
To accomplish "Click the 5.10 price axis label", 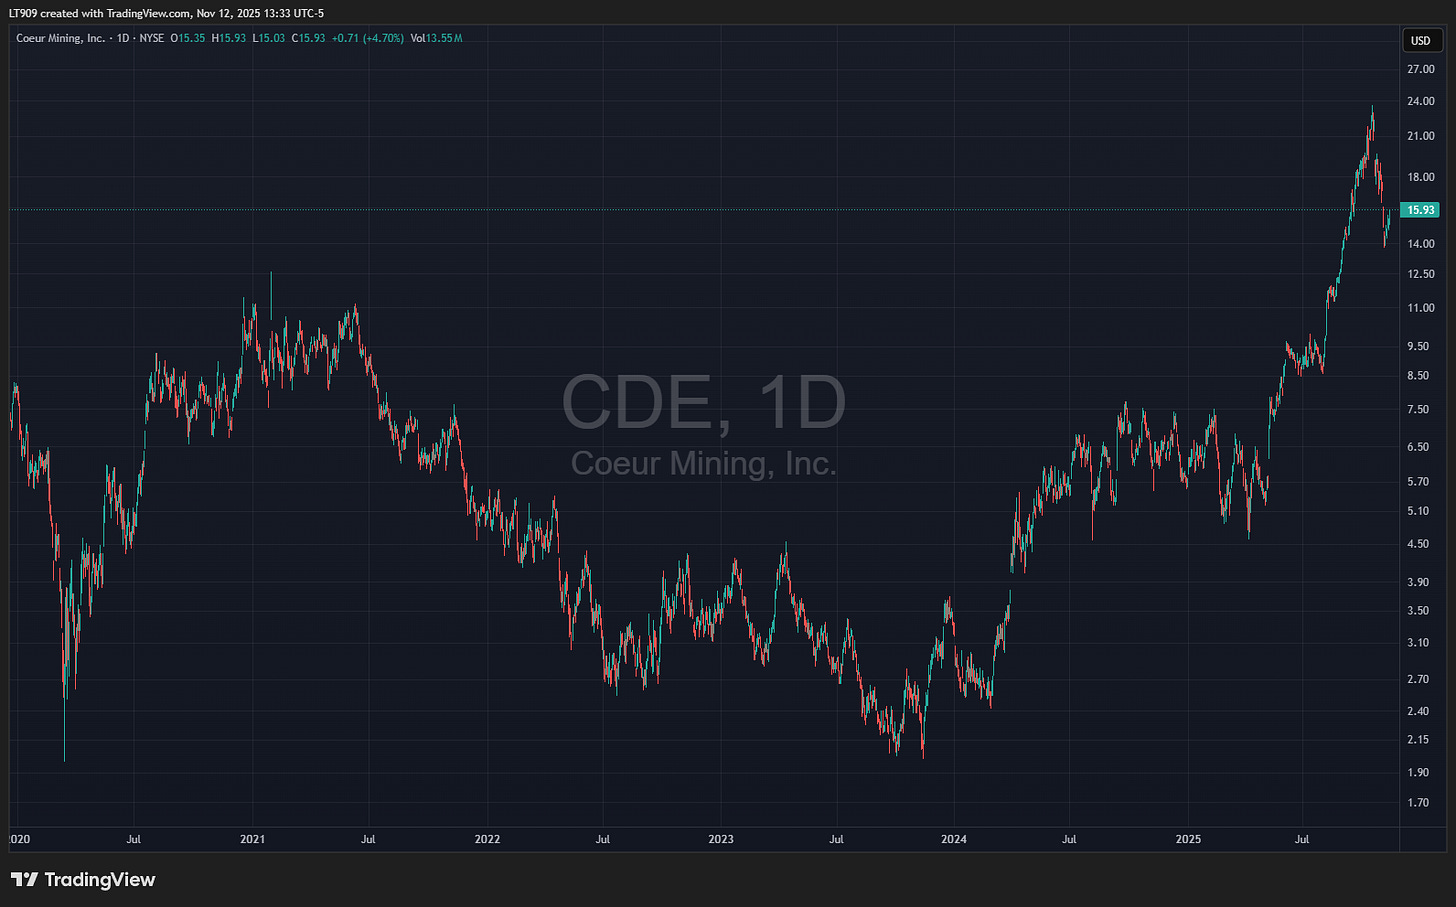I will coord(1418,510).
